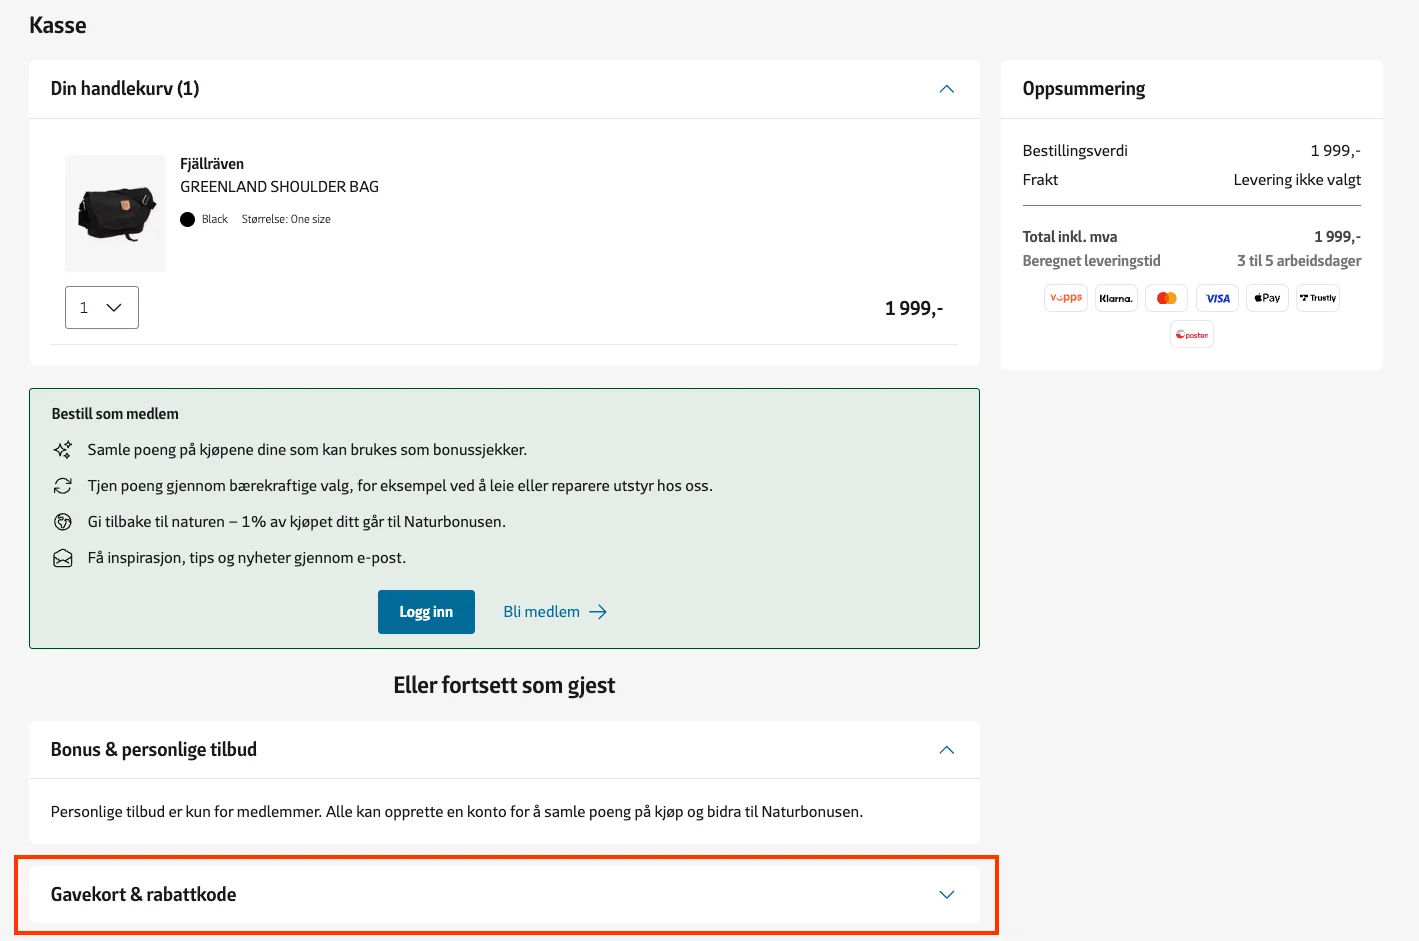Screen dimensions: 1419x941
Task: Click the recycle arrows icon beside Tjen poeng
Action: (63, 486)
